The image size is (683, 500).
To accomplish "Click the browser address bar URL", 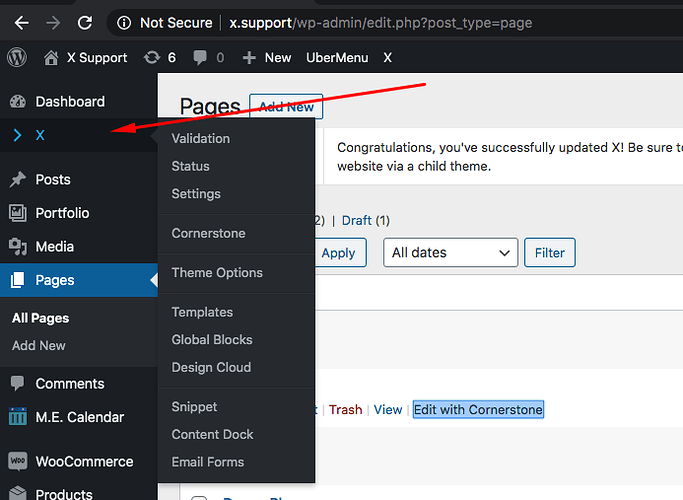I will [x=381, y=23].
